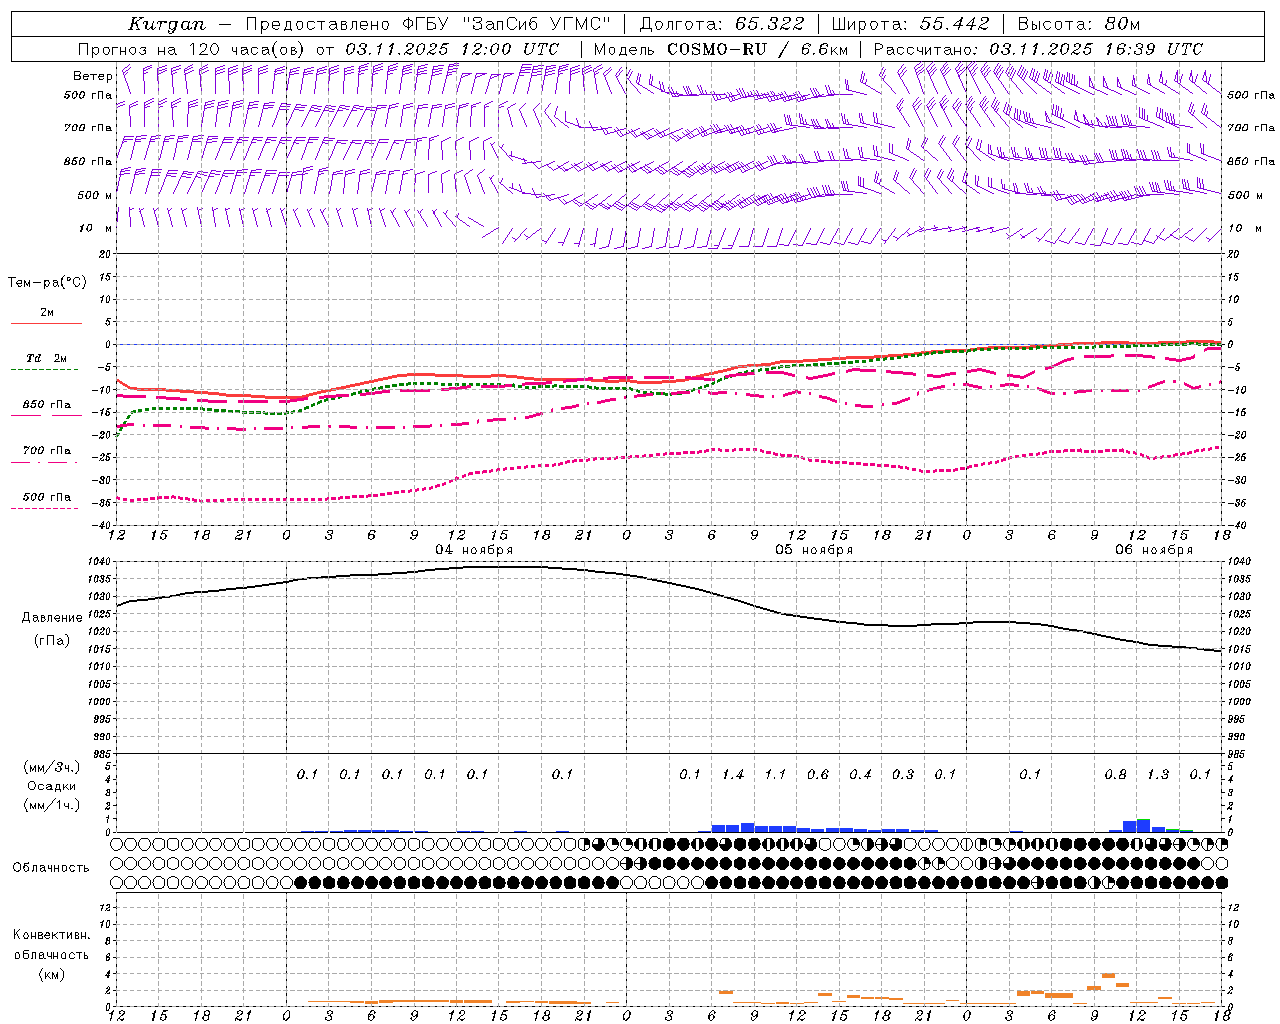This screenshot has width=1280, height=1024.
Task: Click the 1.4 precipitation total value
Action: [x=733, y=774]
